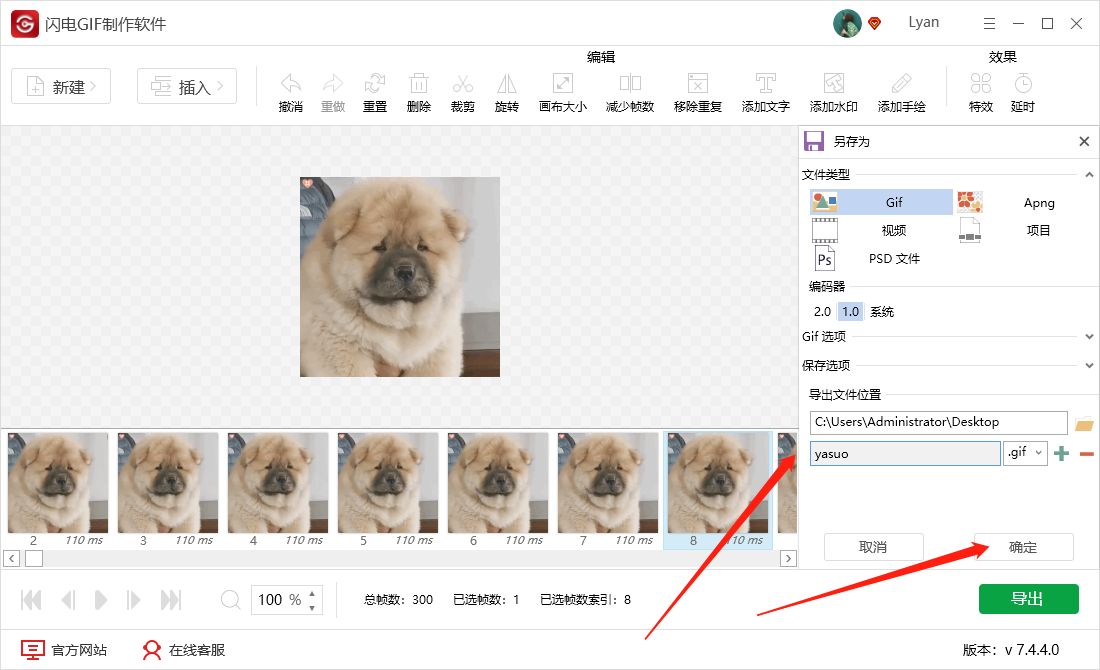Click the zoom percentage up stepper
Viewport: 1100px width, 670px height.
point(310,594)
